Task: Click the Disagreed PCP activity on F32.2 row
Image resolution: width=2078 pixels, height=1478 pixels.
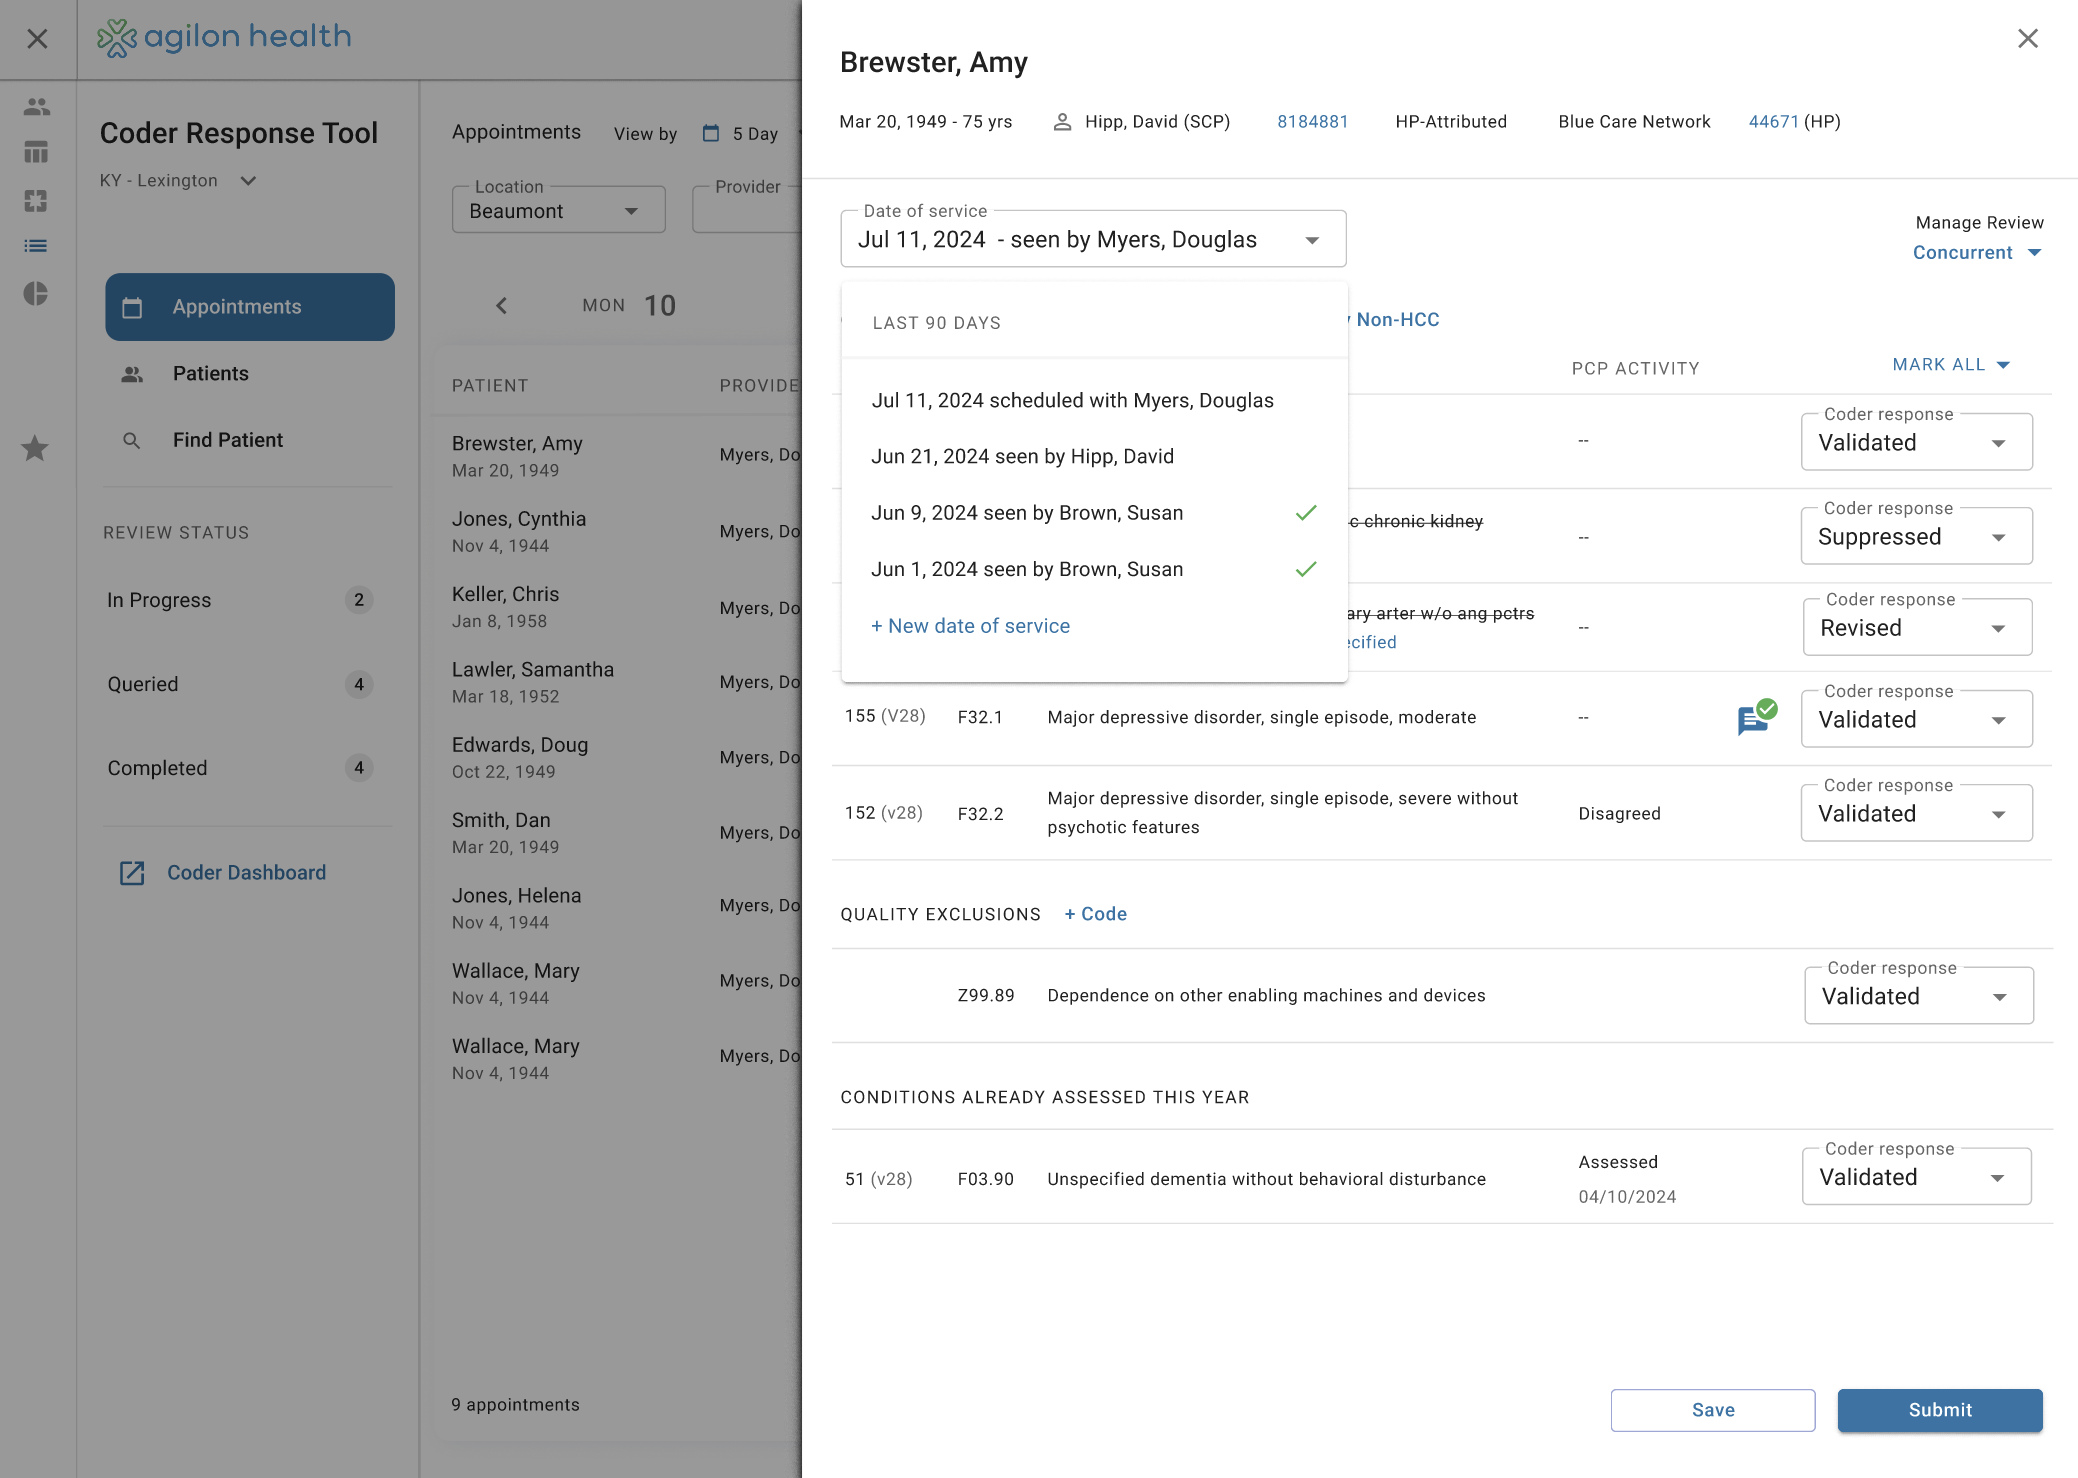Action: pyautogui.click(x=1619, y=814)
